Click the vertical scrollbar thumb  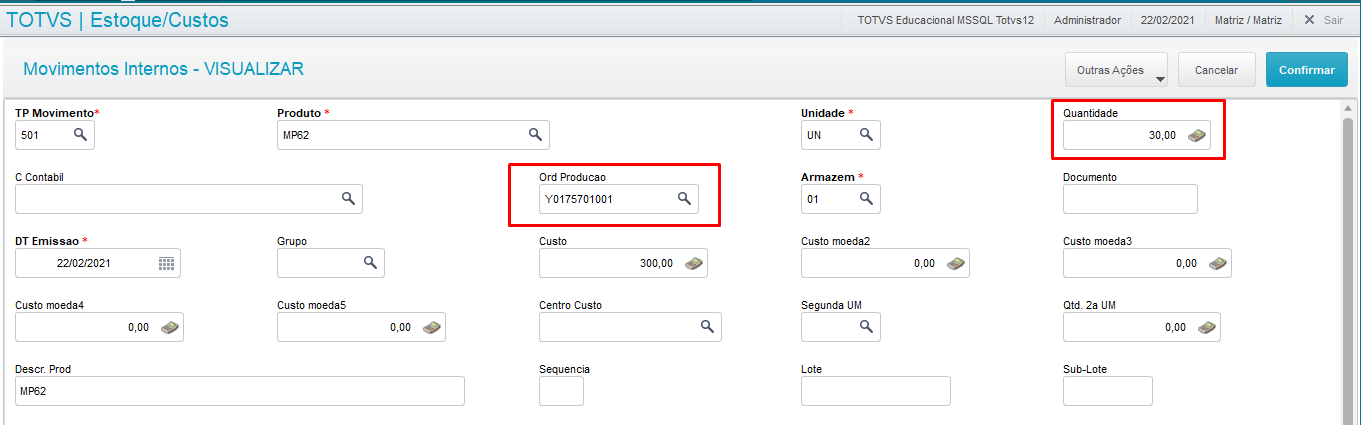click(x=1348, y=270)
